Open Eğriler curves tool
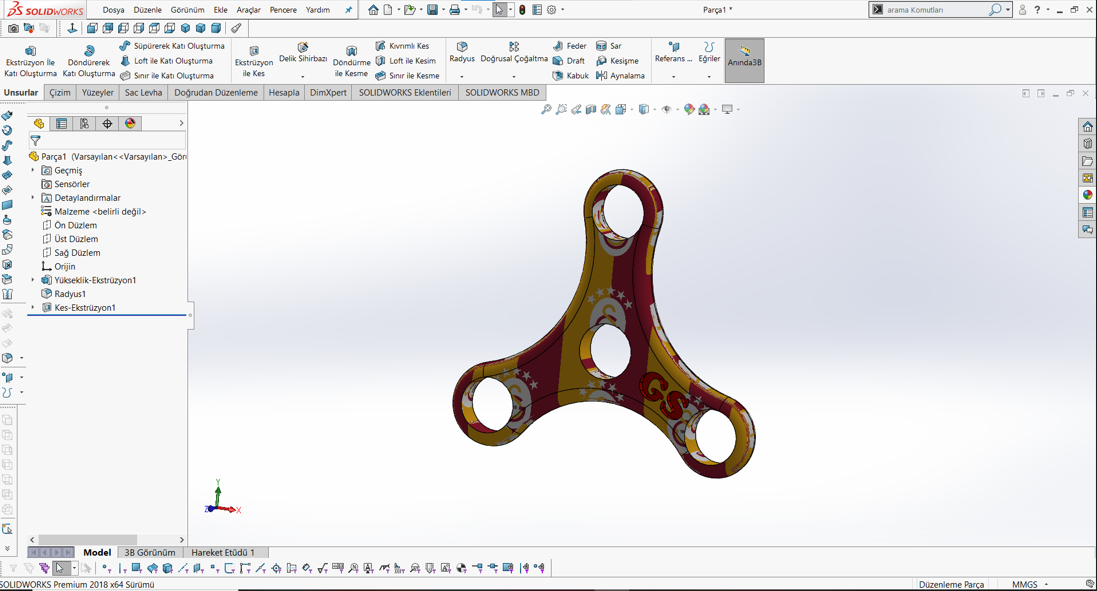Image resolution: width=1097 pixels, height=591 pixels. click(x=709, y=52)
